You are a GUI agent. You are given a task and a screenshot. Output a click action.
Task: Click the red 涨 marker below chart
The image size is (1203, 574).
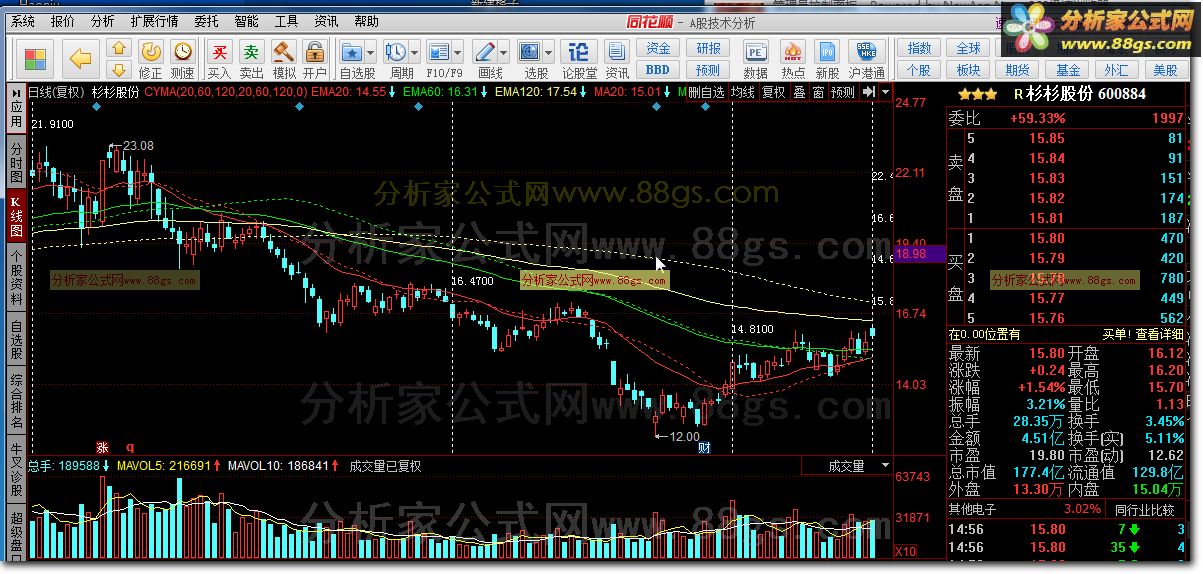click(102, 447)
